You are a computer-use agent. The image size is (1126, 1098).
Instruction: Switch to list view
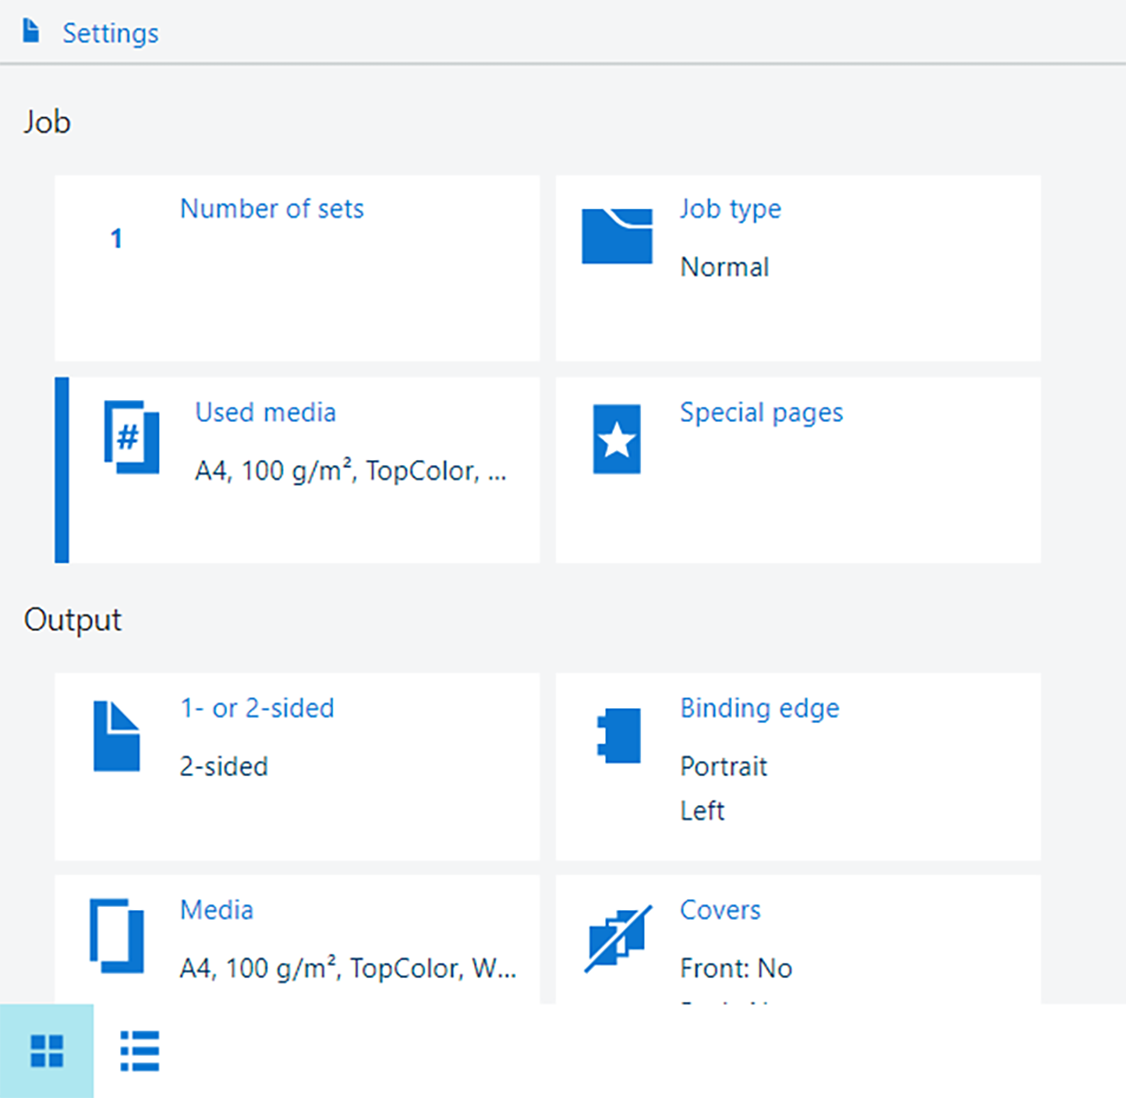coord(140,1051)
